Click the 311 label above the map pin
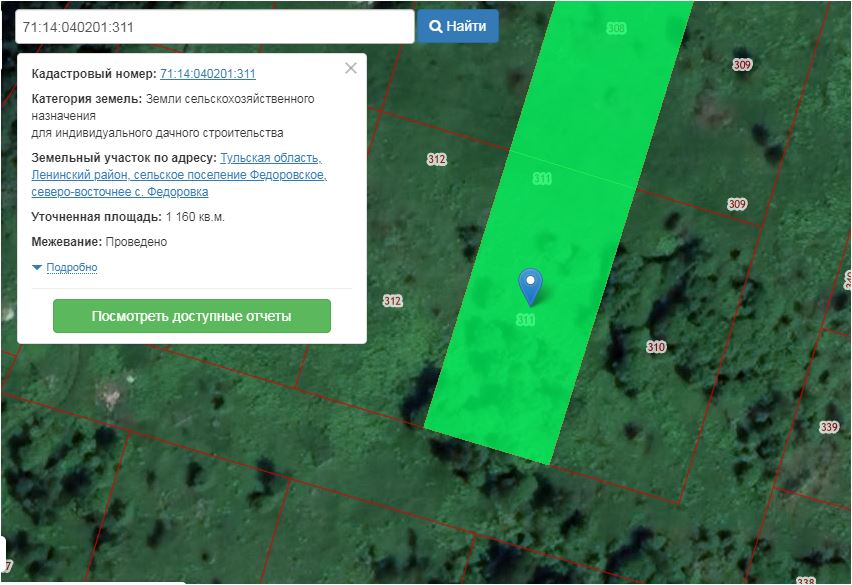852x585 pixels. coord(542,179)
